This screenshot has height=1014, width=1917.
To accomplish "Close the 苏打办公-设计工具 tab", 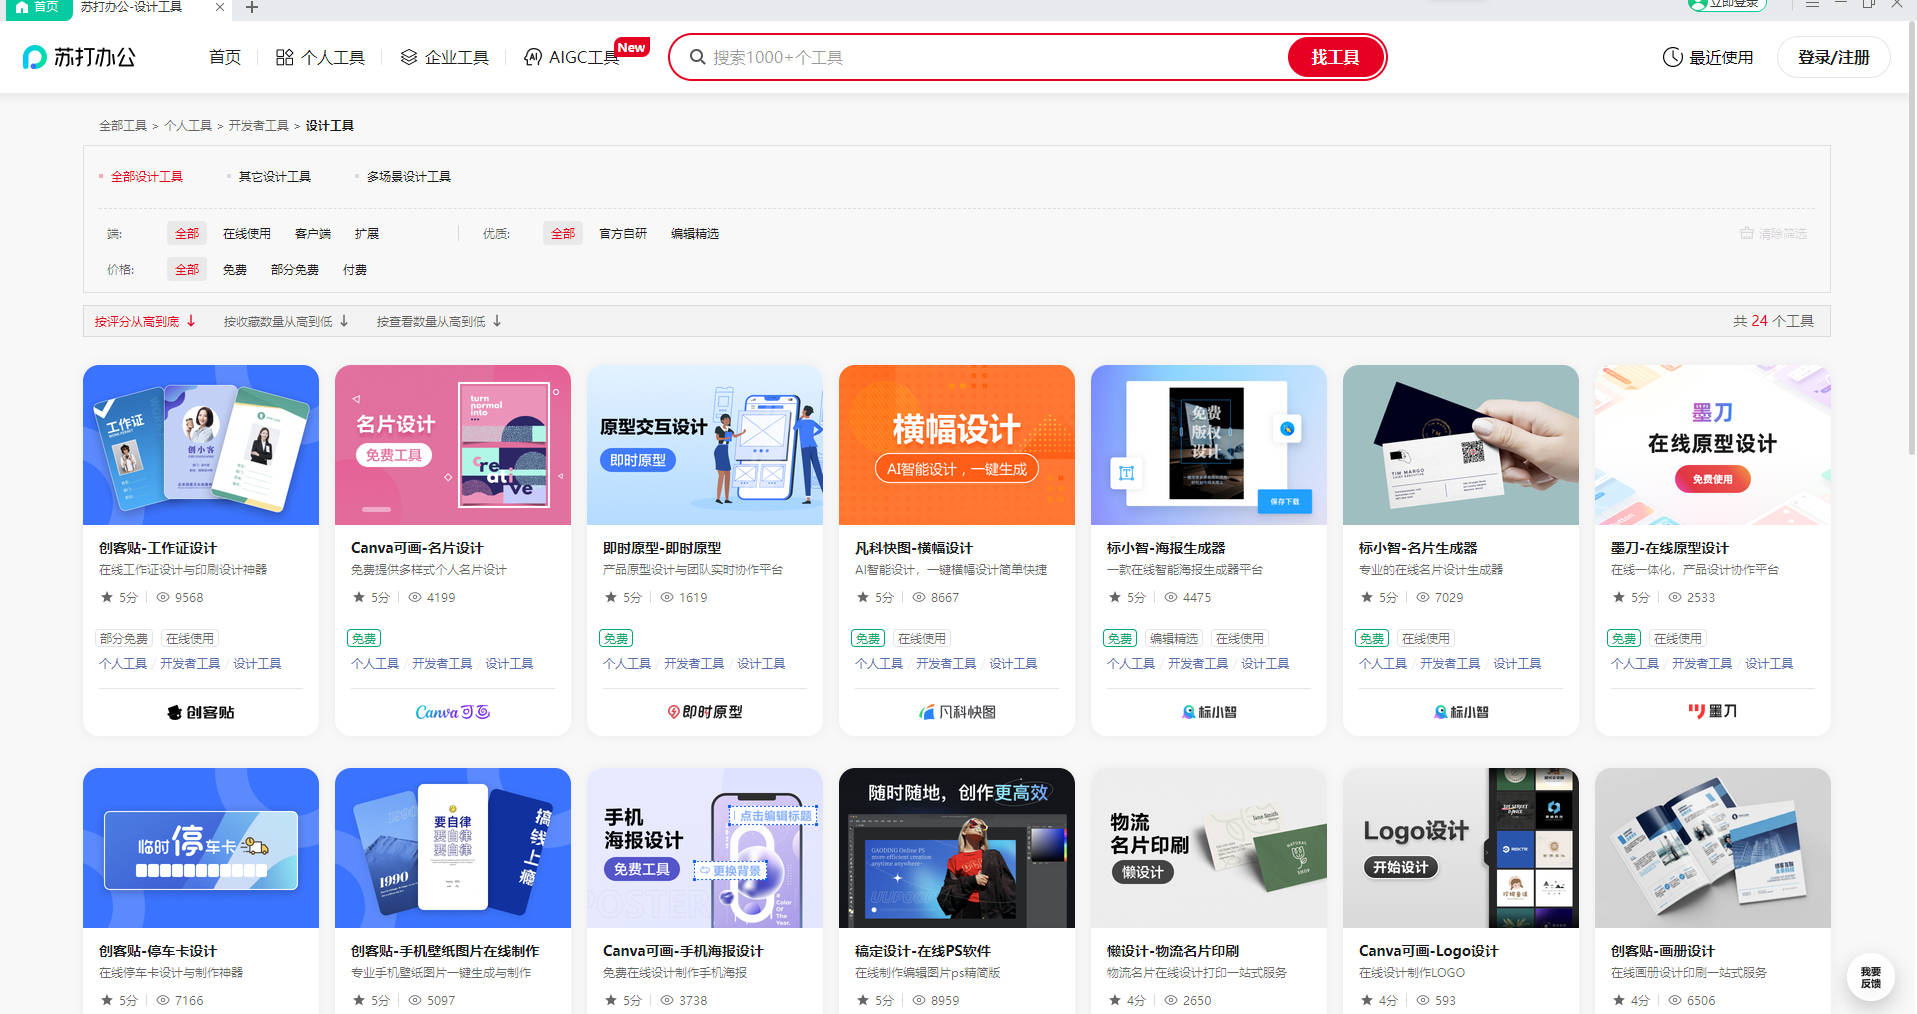I will (219, 7).
